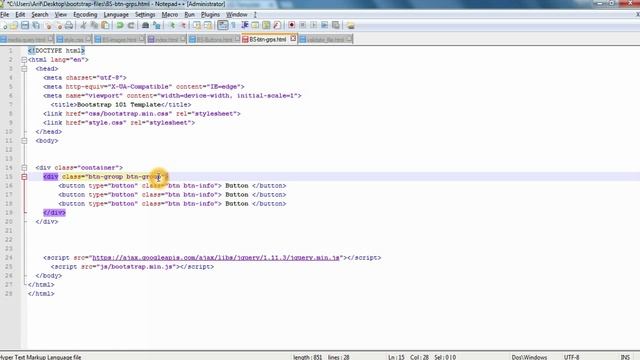Click the INS insert mode indicator
This screenshot has width=640, height=360.
point(625,357)
